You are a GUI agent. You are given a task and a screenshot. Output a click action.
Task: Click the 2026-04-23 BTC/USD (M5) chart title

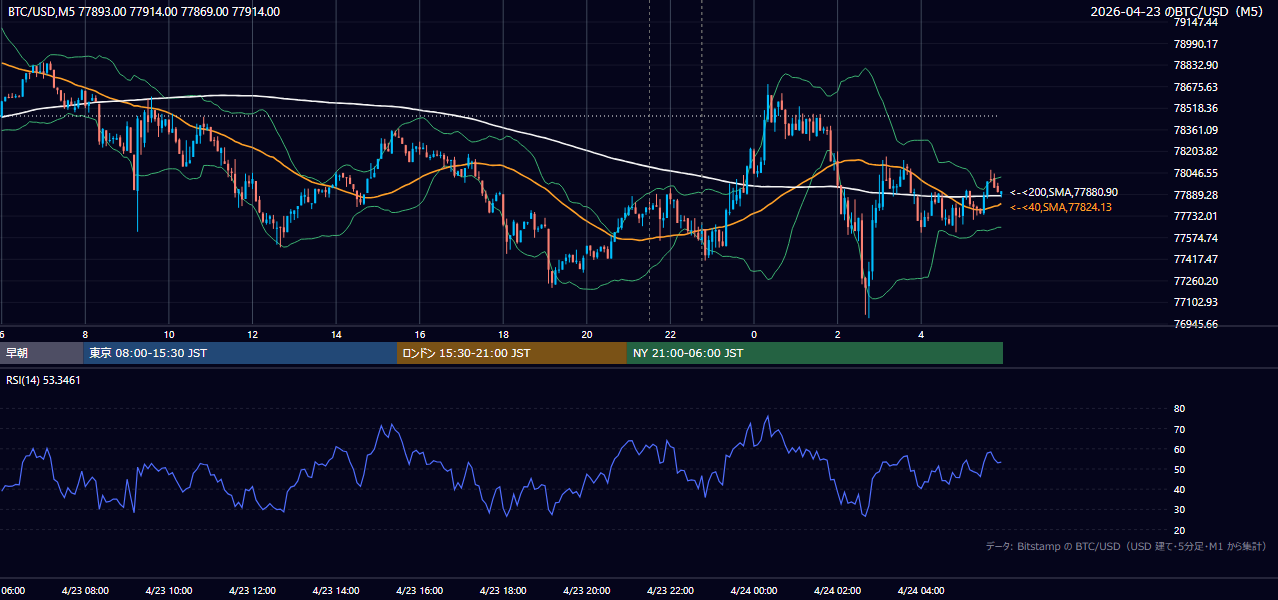tap(1178, 12)
